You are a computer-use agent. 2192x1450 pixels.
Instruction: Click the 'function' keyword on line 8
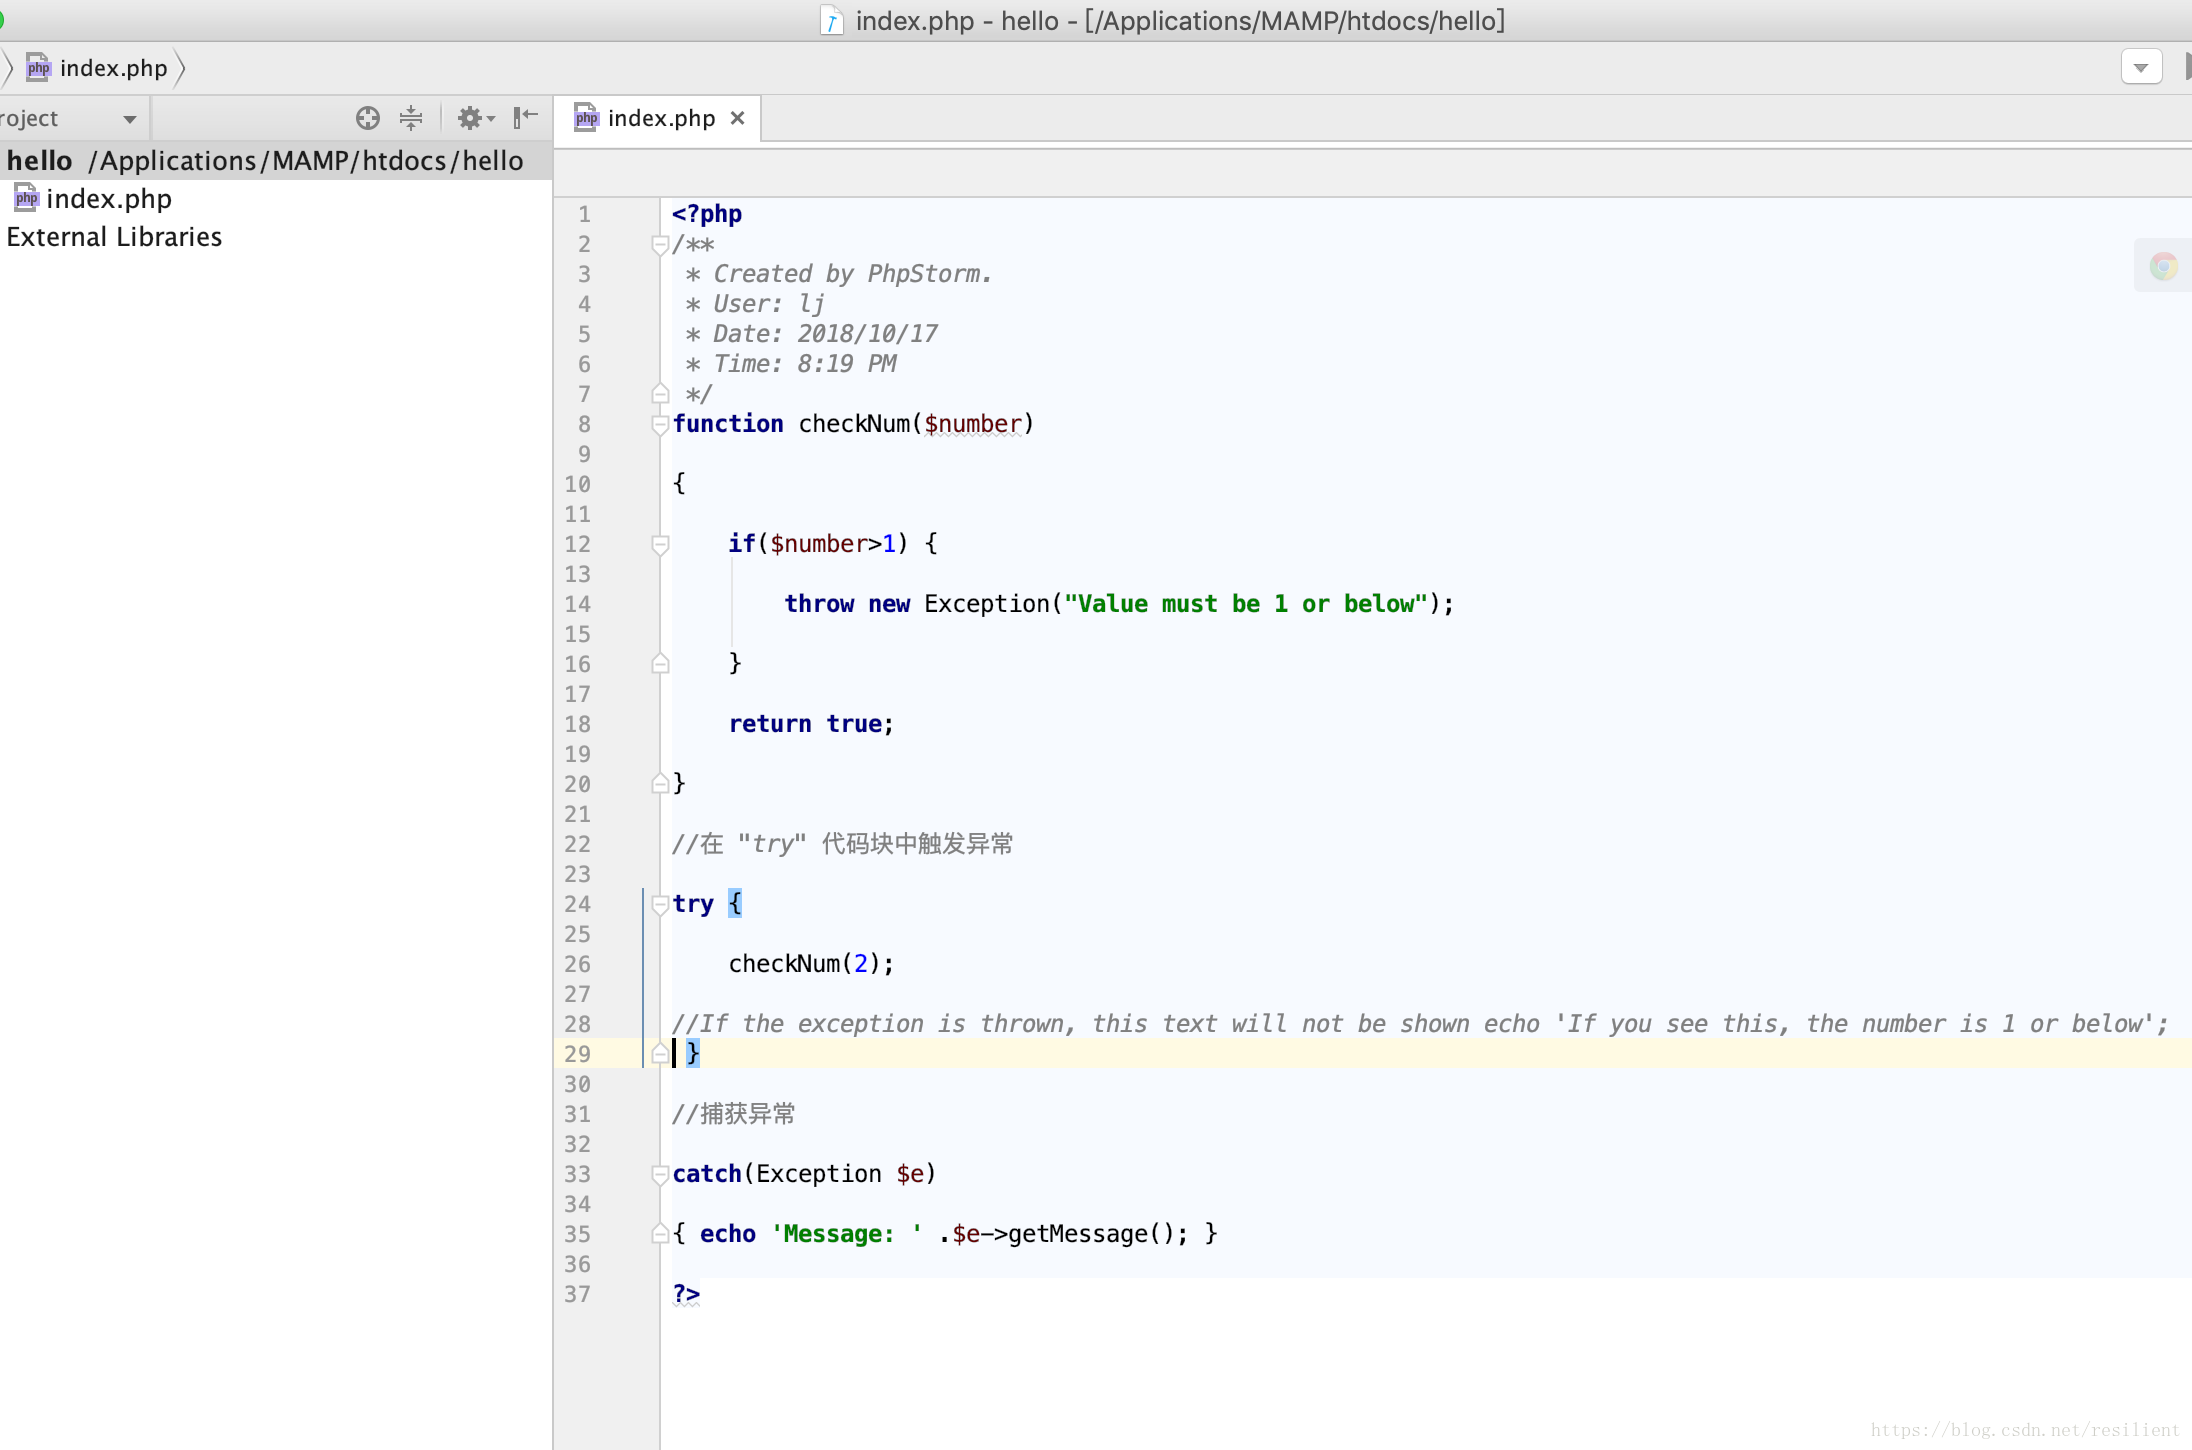728,424
